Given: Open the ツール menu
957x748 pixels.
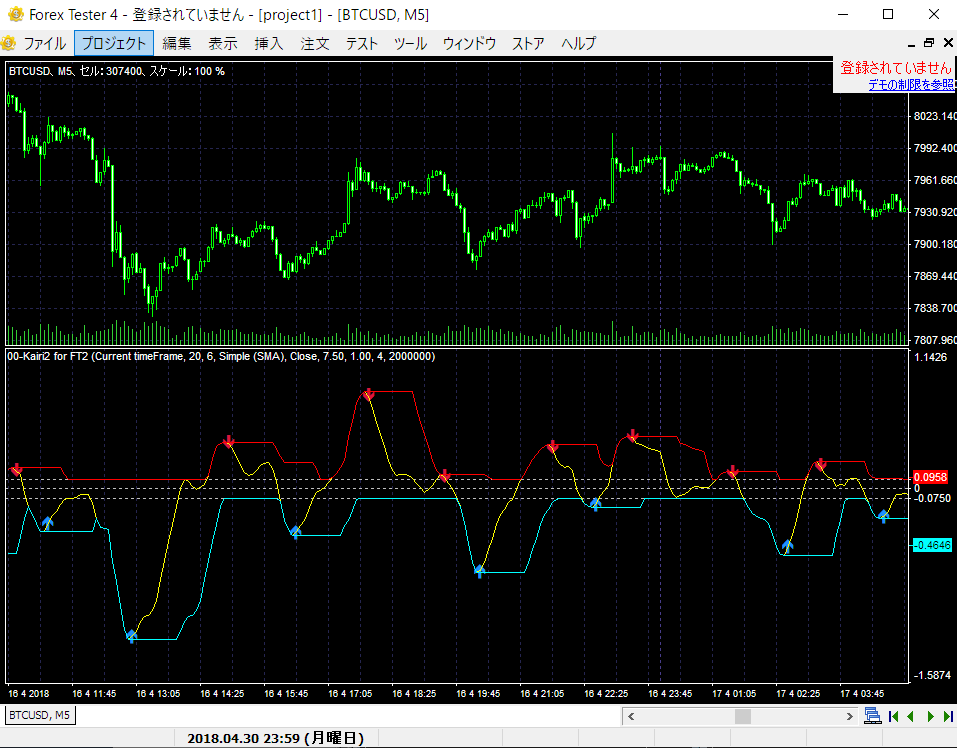Looking at the screenshot, I should (x=410, y=43).
